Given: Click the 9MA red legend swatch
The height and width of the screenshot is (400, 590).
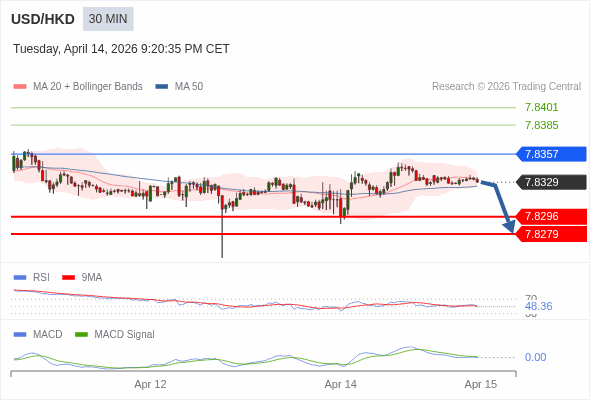Looking at the screenshot, I should [68, 278].
